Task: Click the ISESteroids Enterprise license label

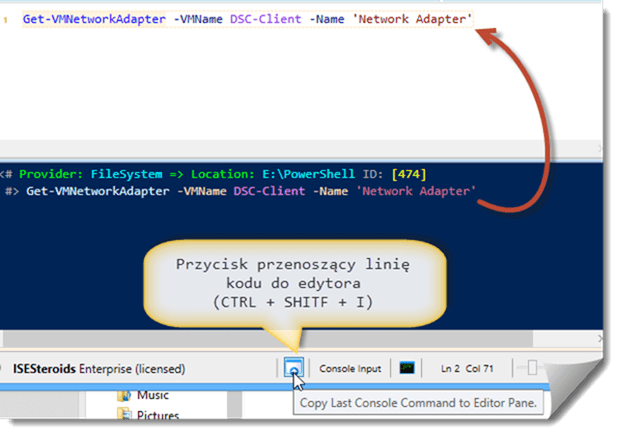Action: pyautogui.click(x=99, y=368)
